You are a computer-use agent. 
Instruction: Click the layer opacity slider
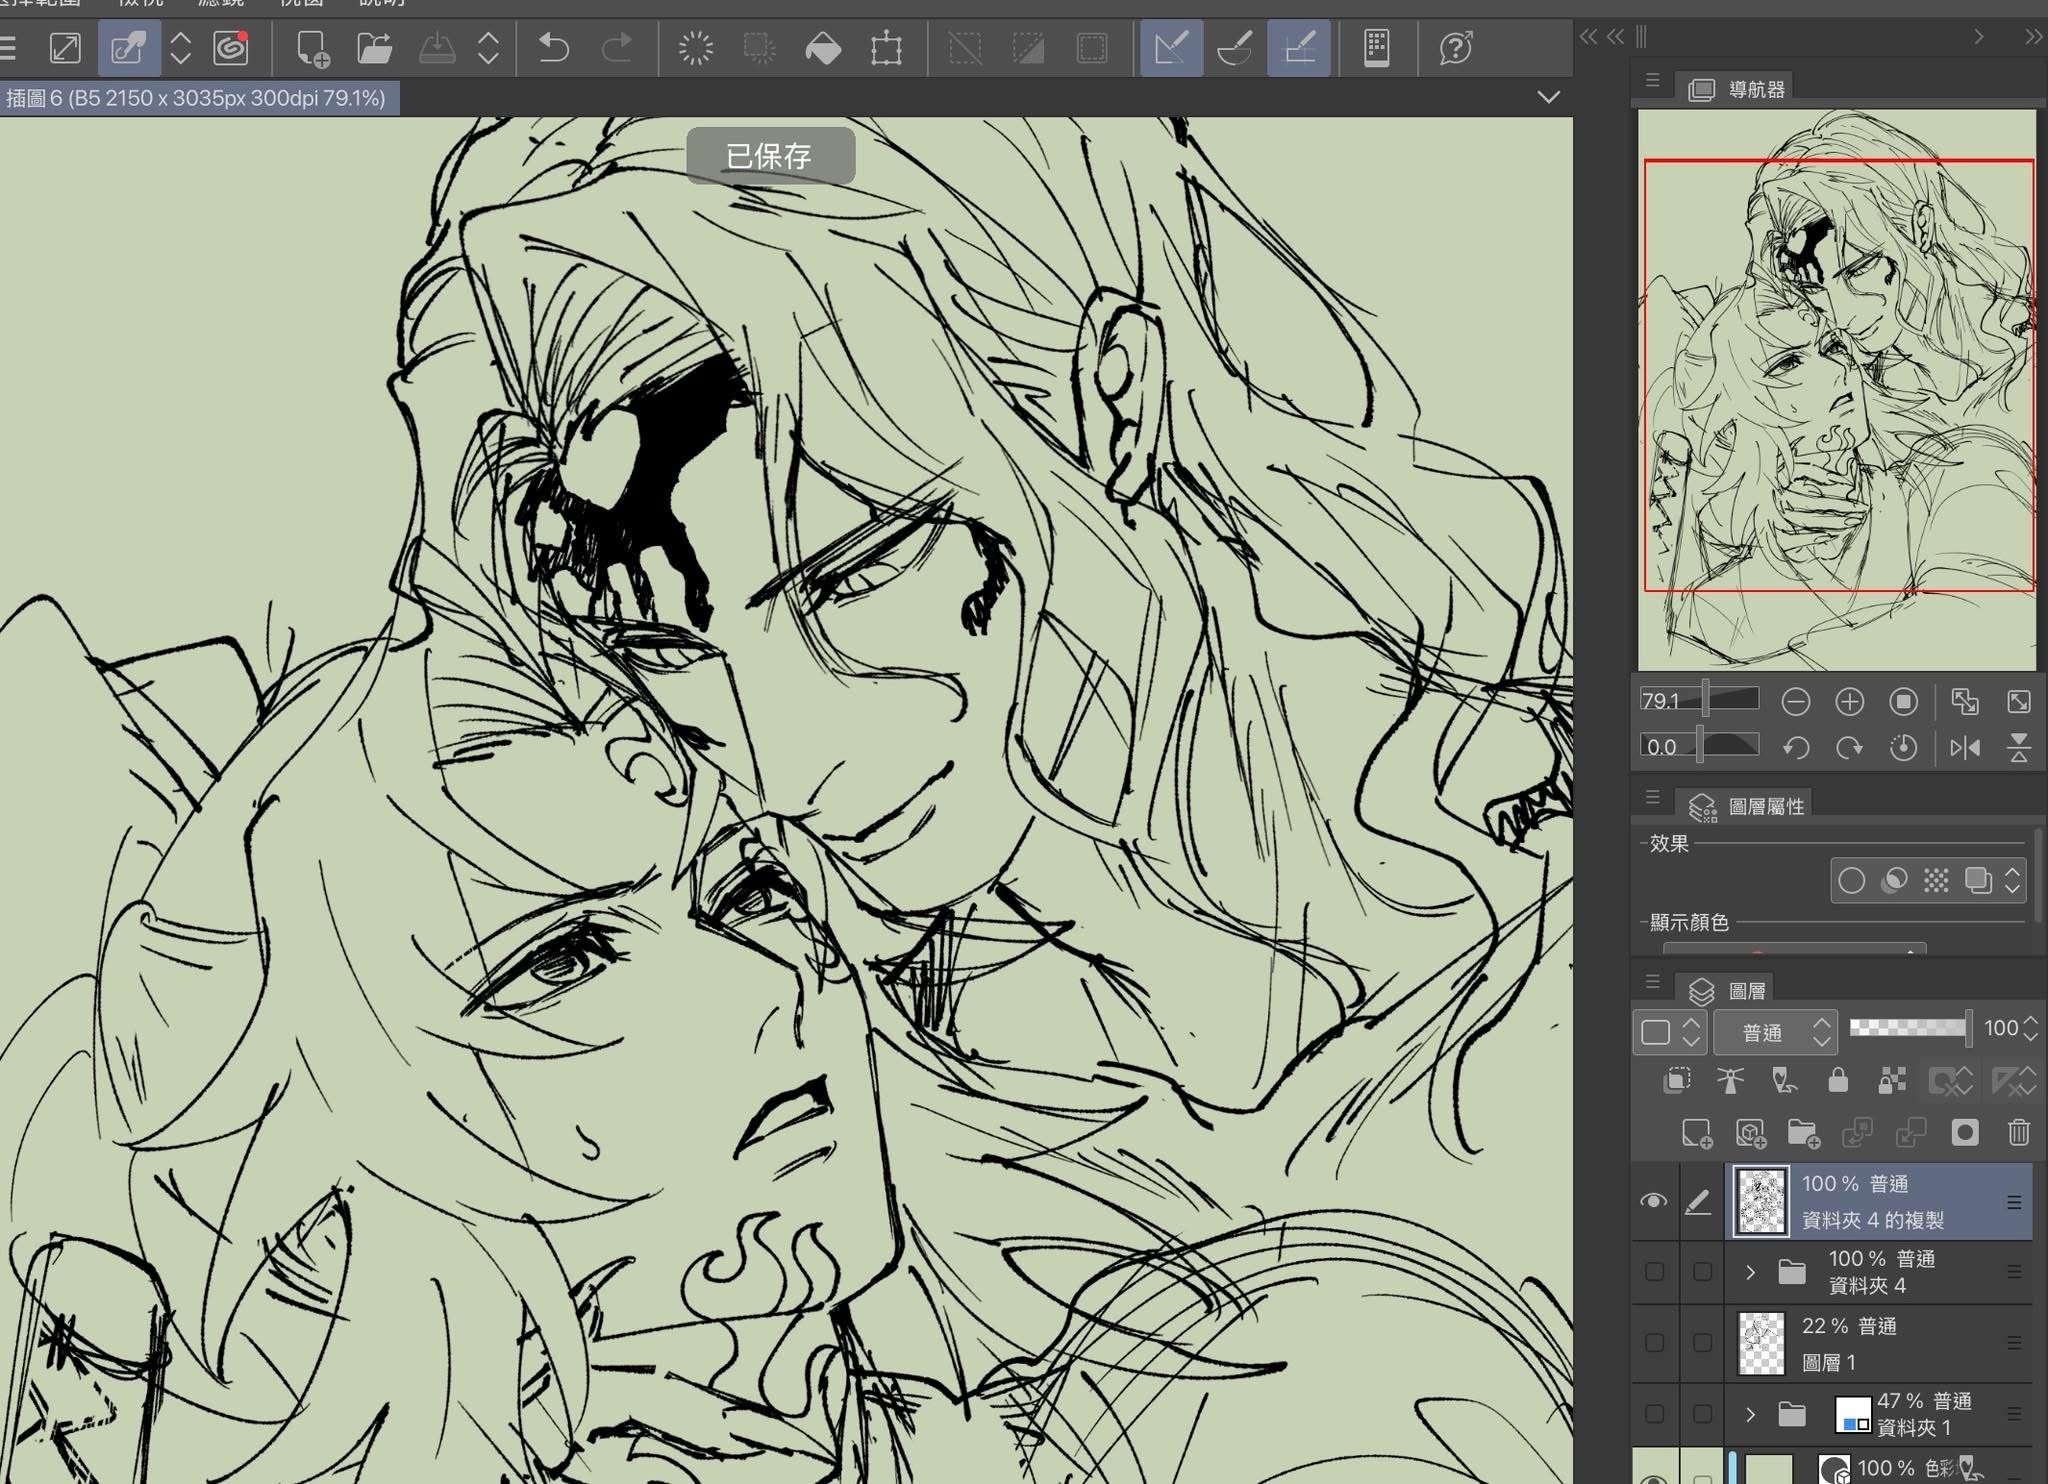coord(1908,1028)
